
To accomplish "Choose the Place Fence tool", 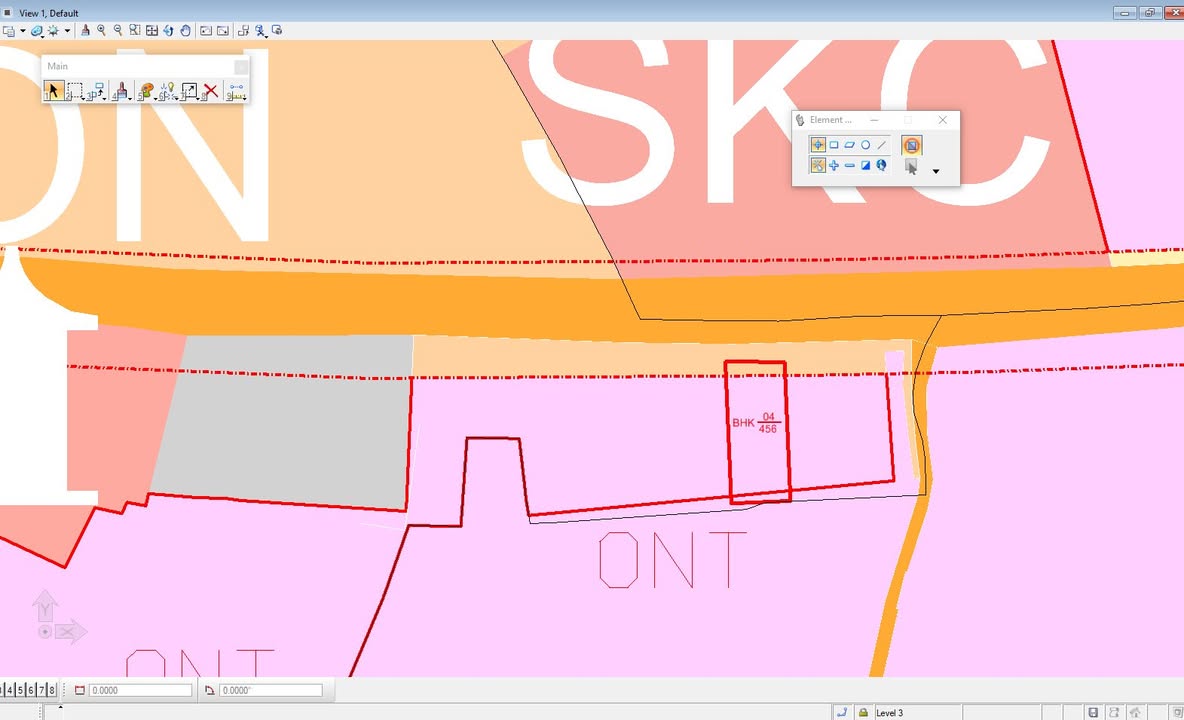I will (x=75, y=92).
